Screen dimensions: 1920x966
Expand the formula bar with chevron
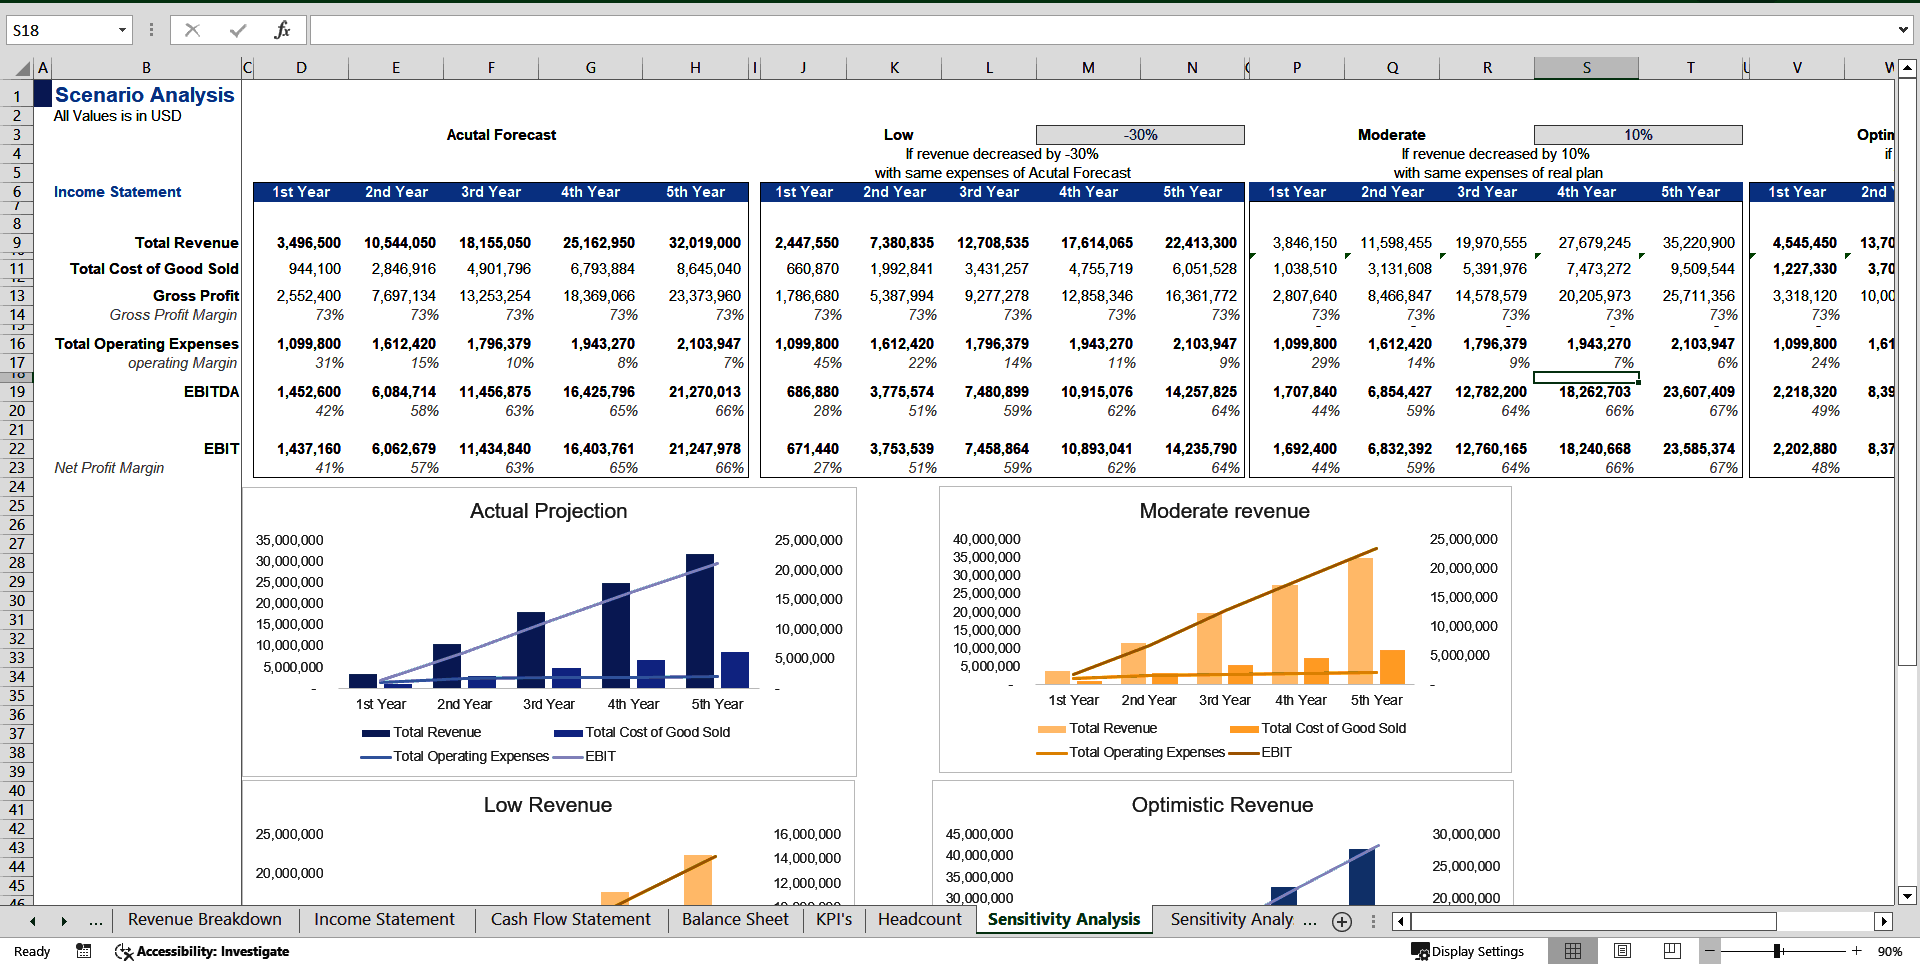tap(1902, 30)
